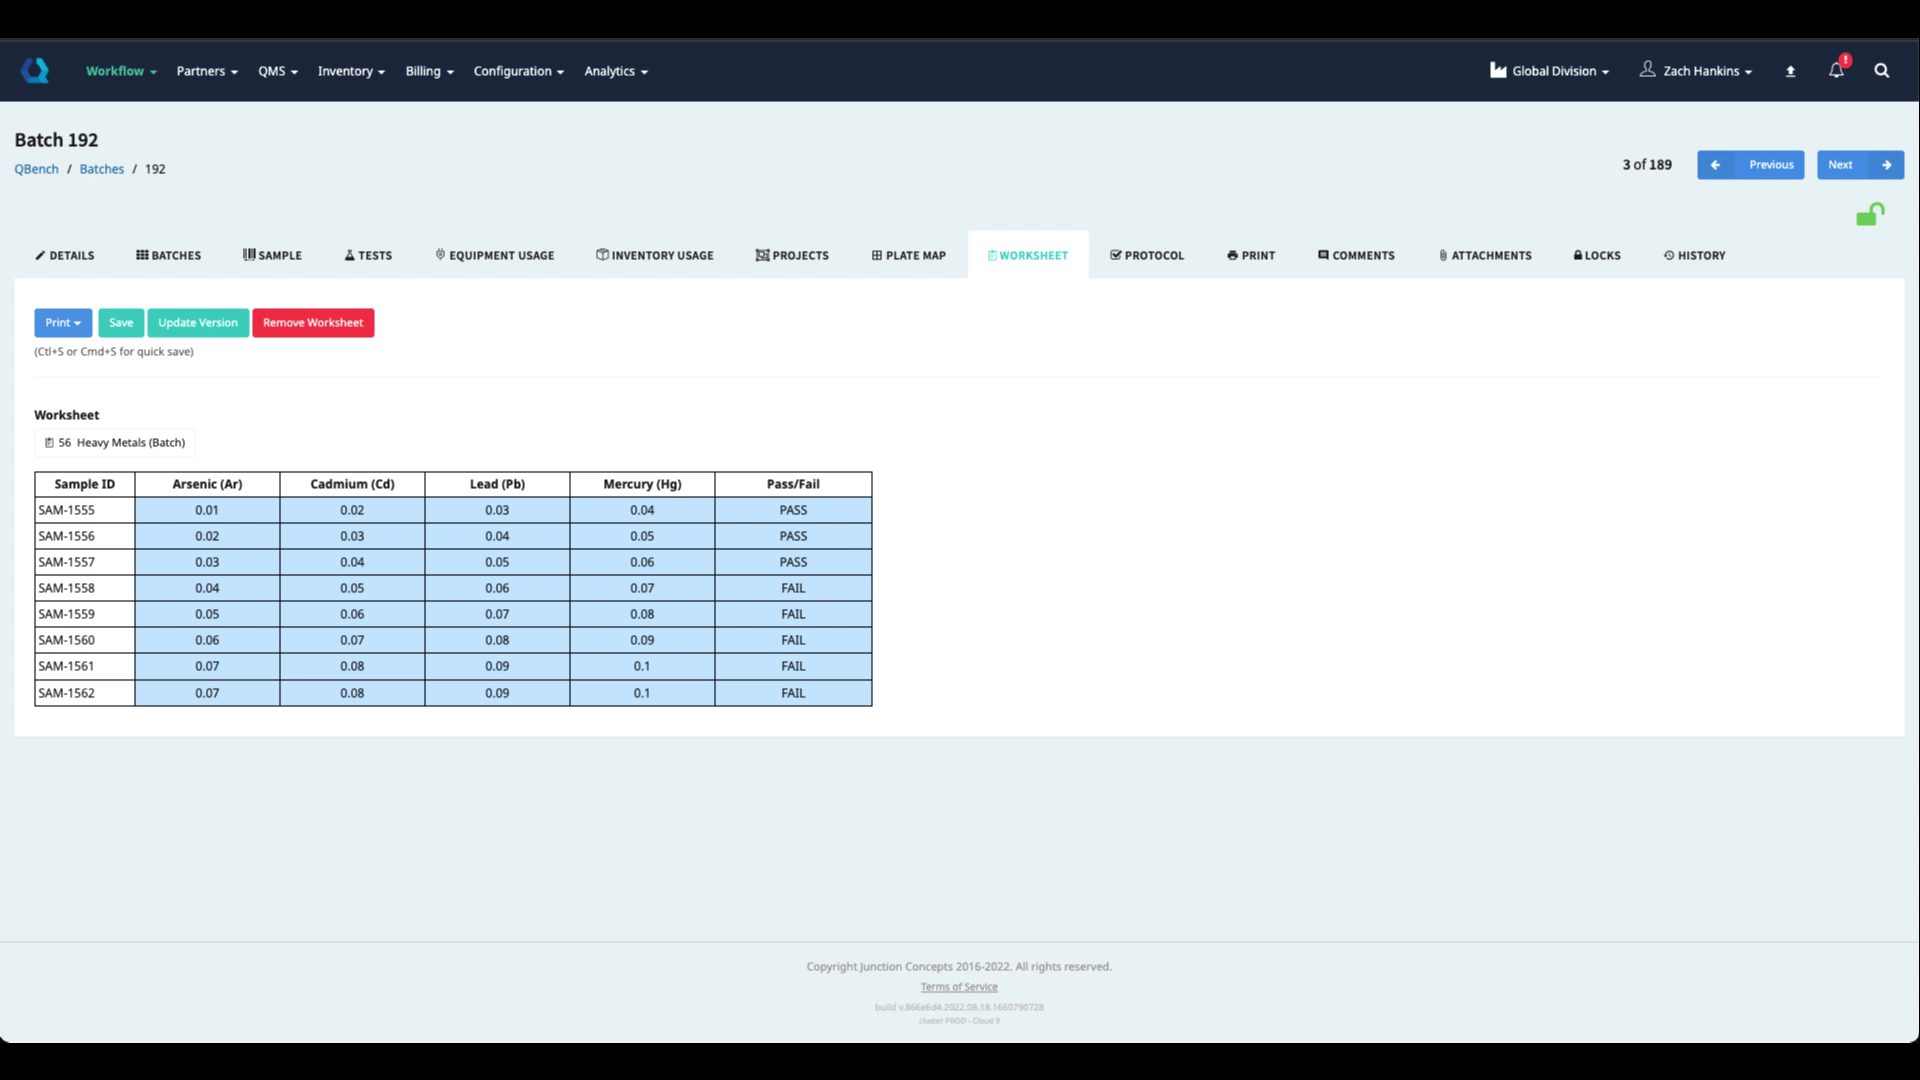Screen dimensions: 1920x1080
Task: Open the Batches breadcrumb link
Action: [102, 169]
